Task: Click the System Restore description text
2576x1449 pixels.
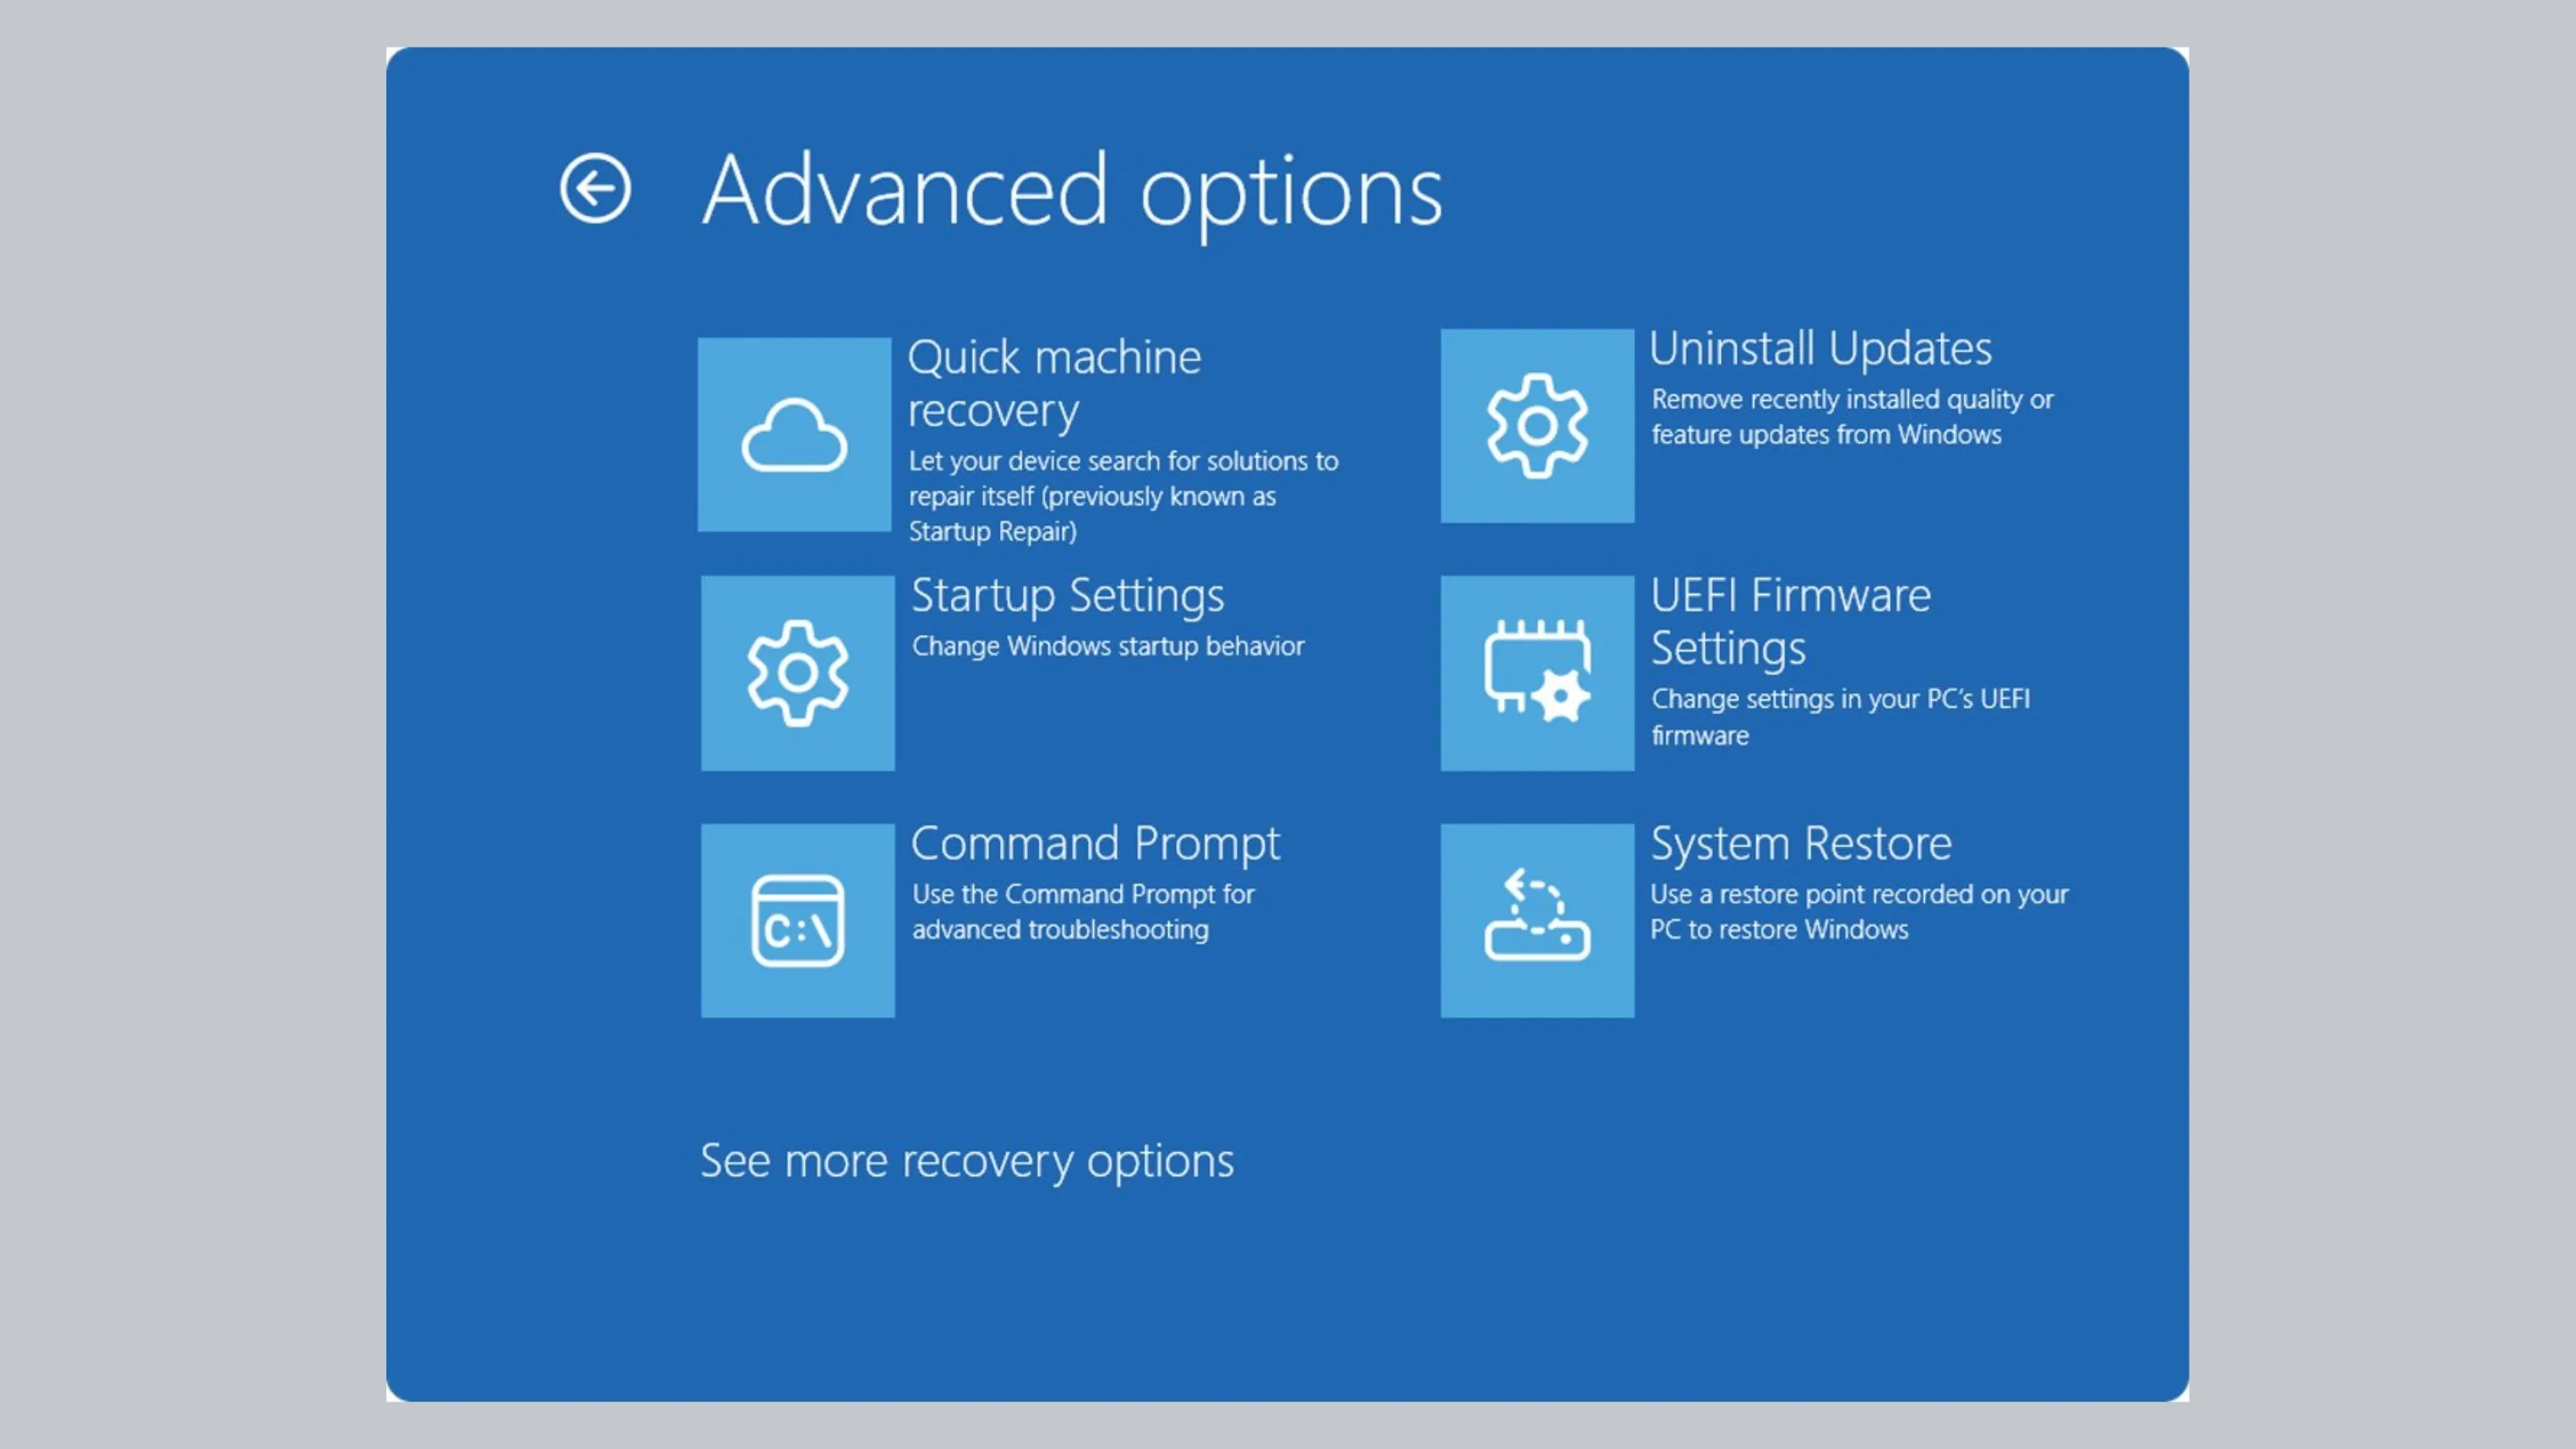Action: tap(1860, 911)
